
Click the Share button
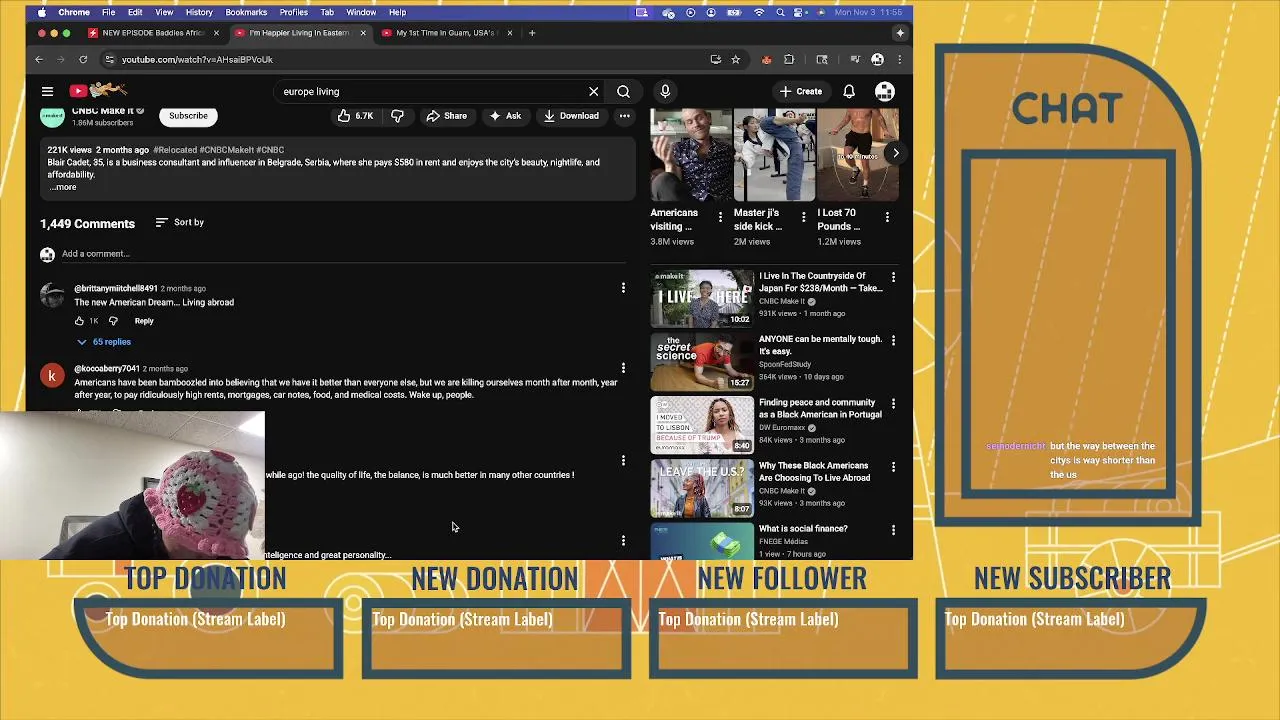click(x=446, y=116)
